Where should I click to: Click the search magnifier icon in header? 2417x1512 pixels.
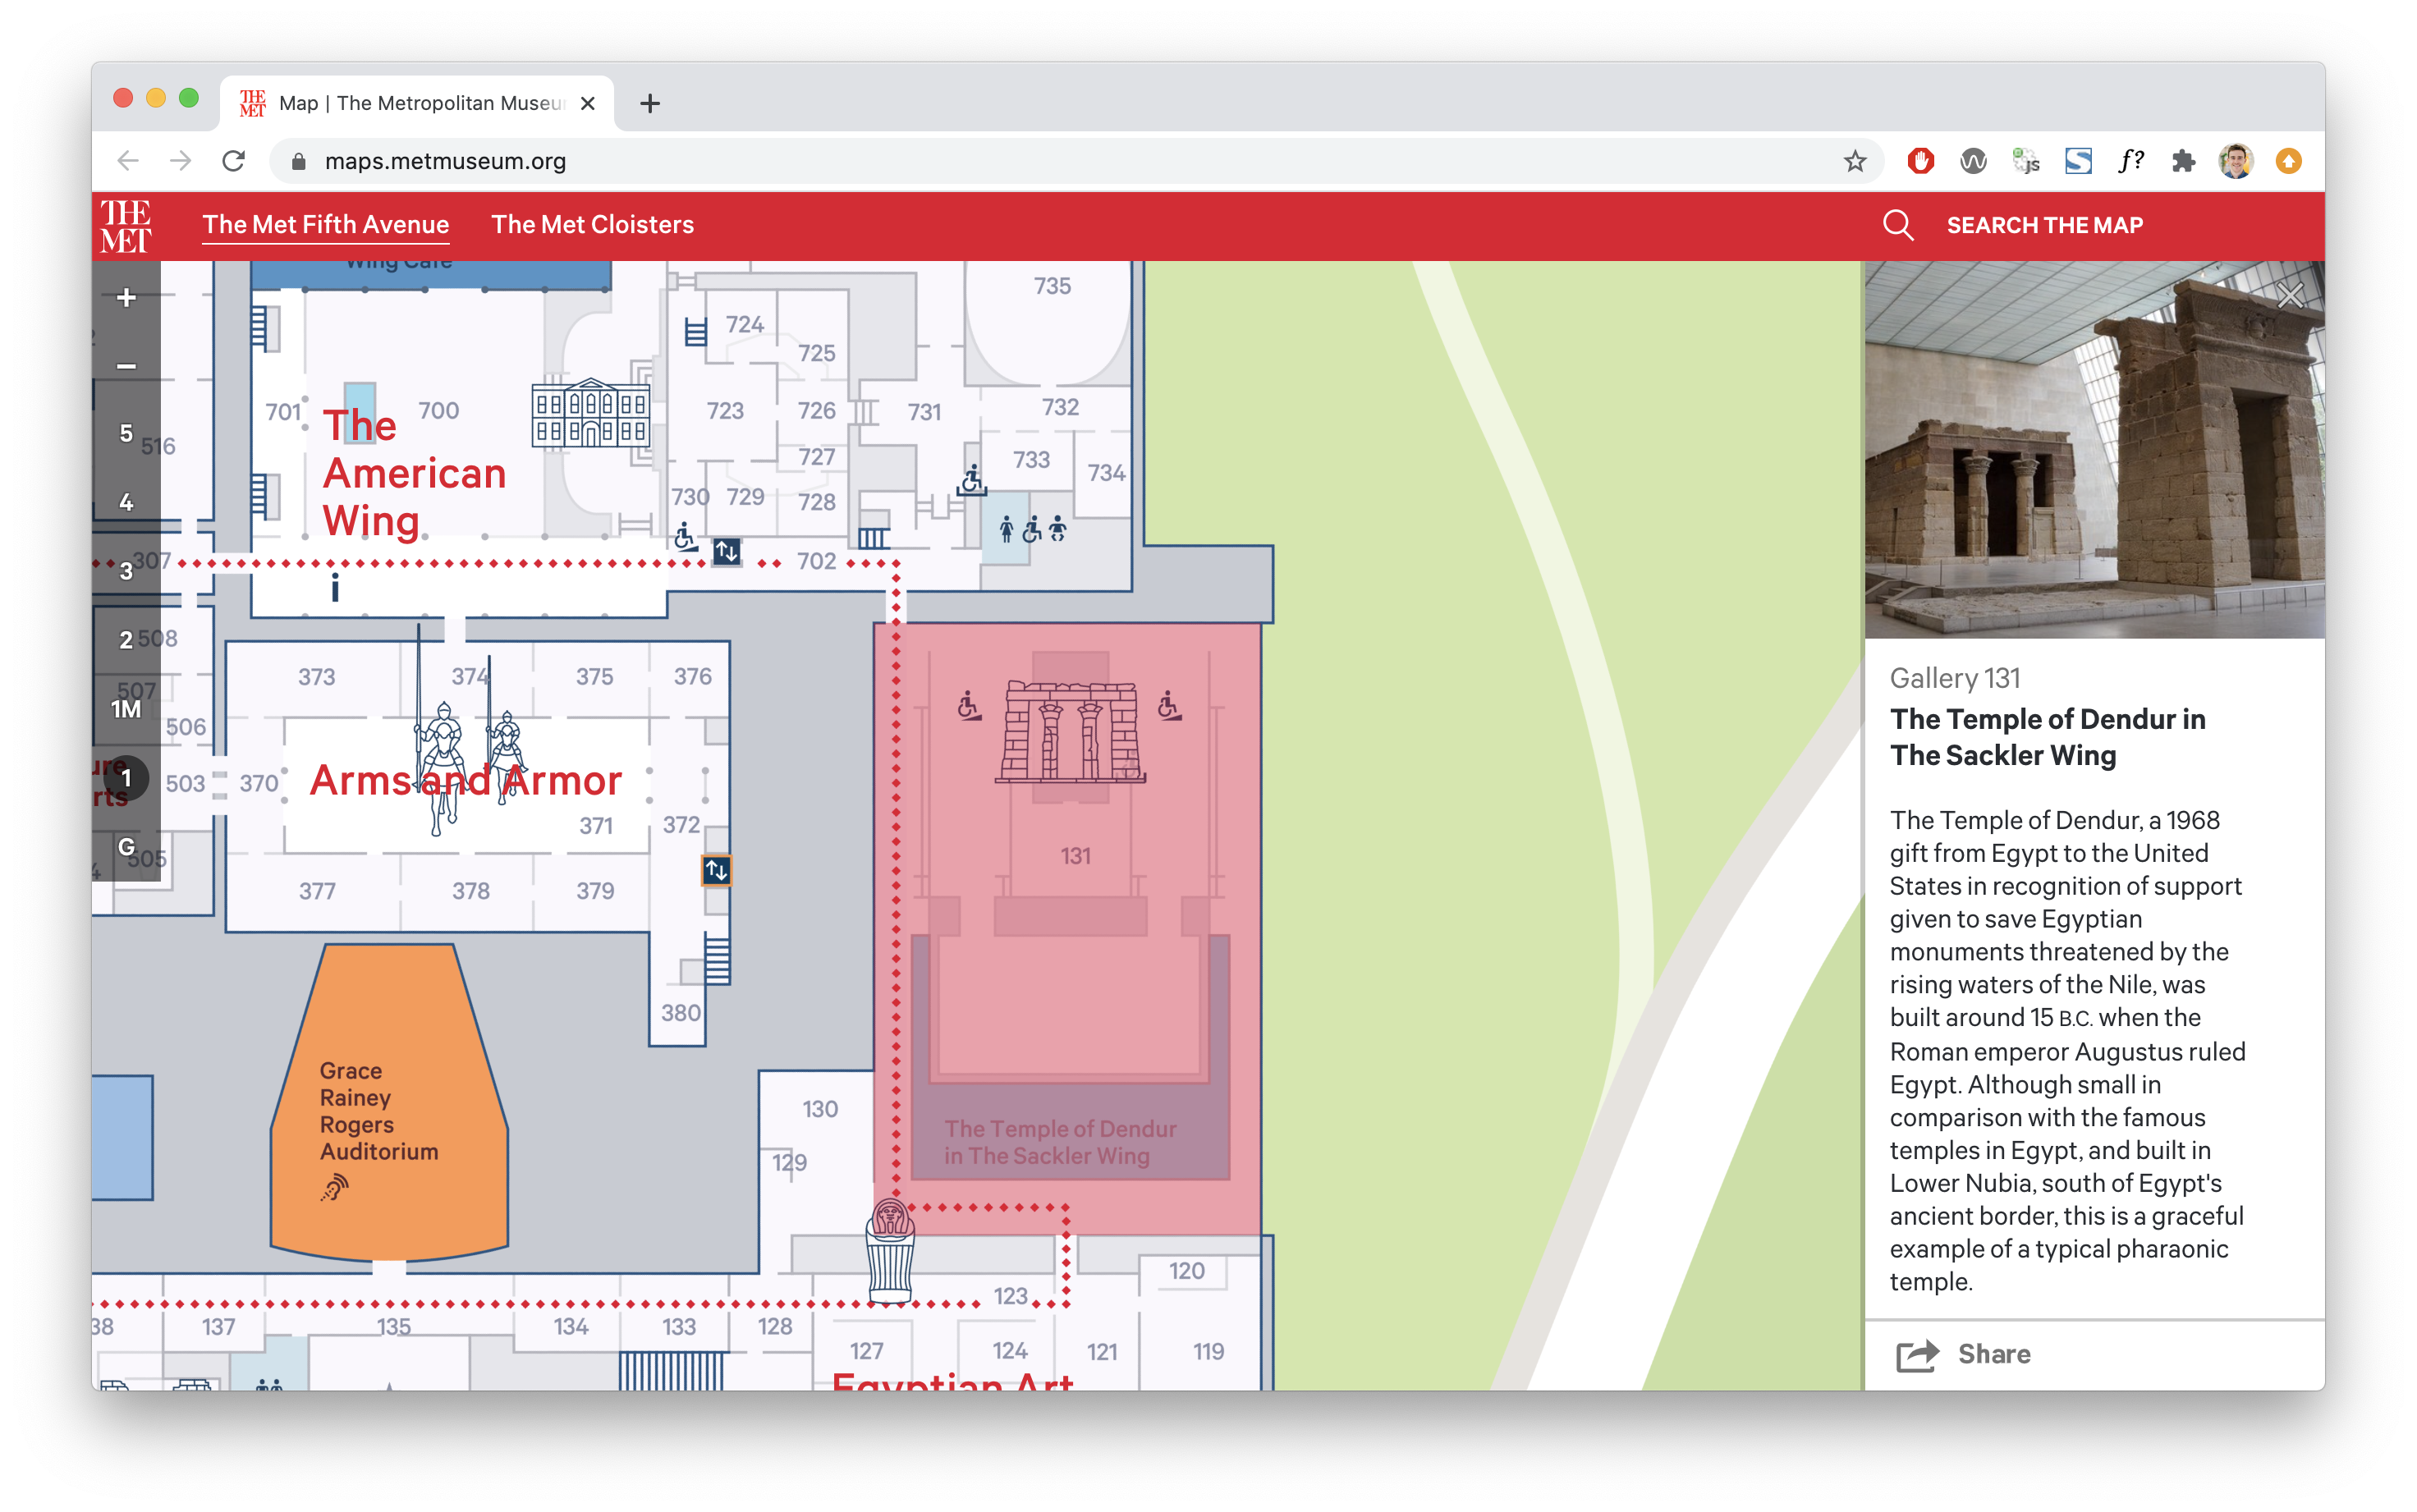(1898, 225)
